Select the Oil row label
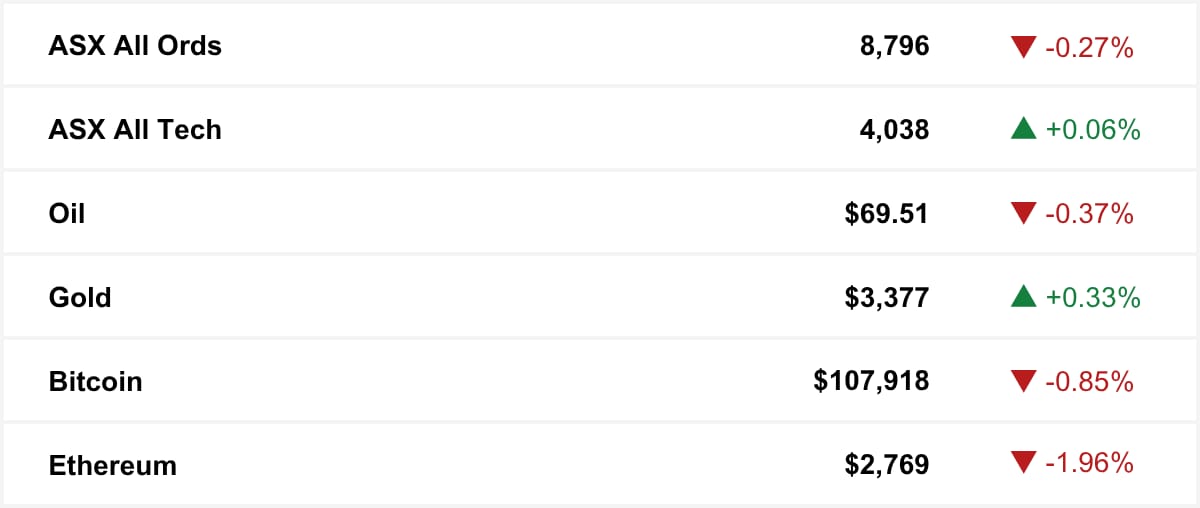 pos(67,214)
